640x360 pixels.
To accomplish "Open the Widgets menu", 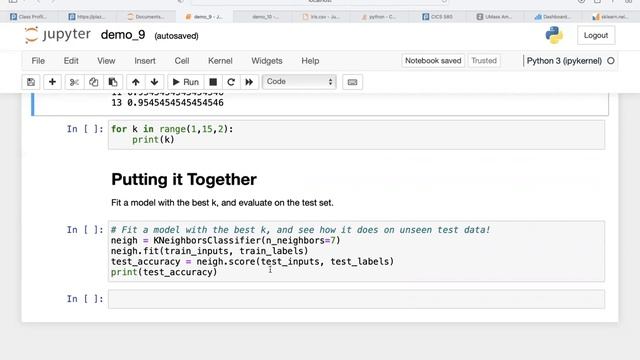I will tap(267, 61).
